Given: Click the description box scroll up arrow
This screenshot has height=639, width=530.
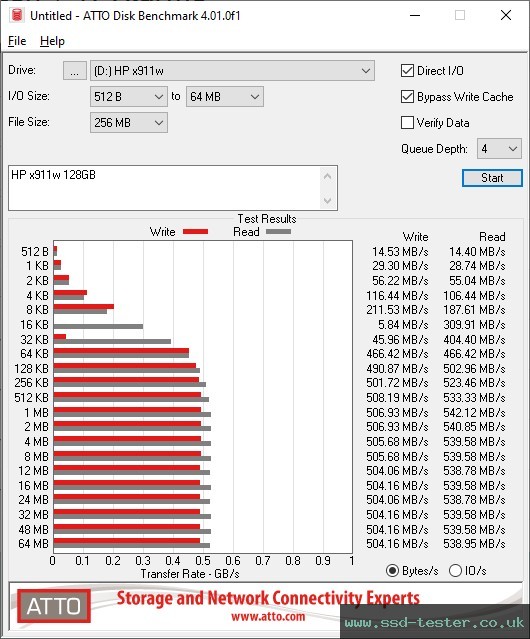Looking at the screenshot, I should pos(328,176).
